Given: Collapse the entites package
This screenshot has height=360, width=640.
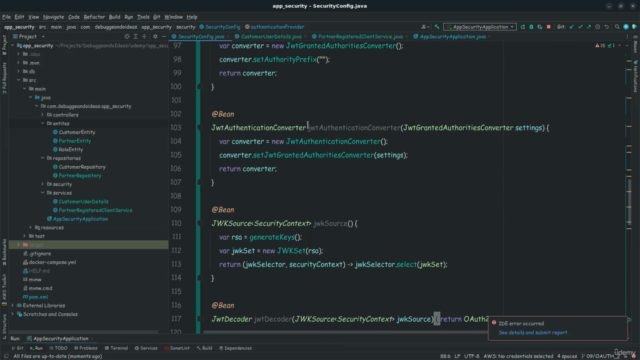Looking at the screenshot, I should click(x=42, y=123).
